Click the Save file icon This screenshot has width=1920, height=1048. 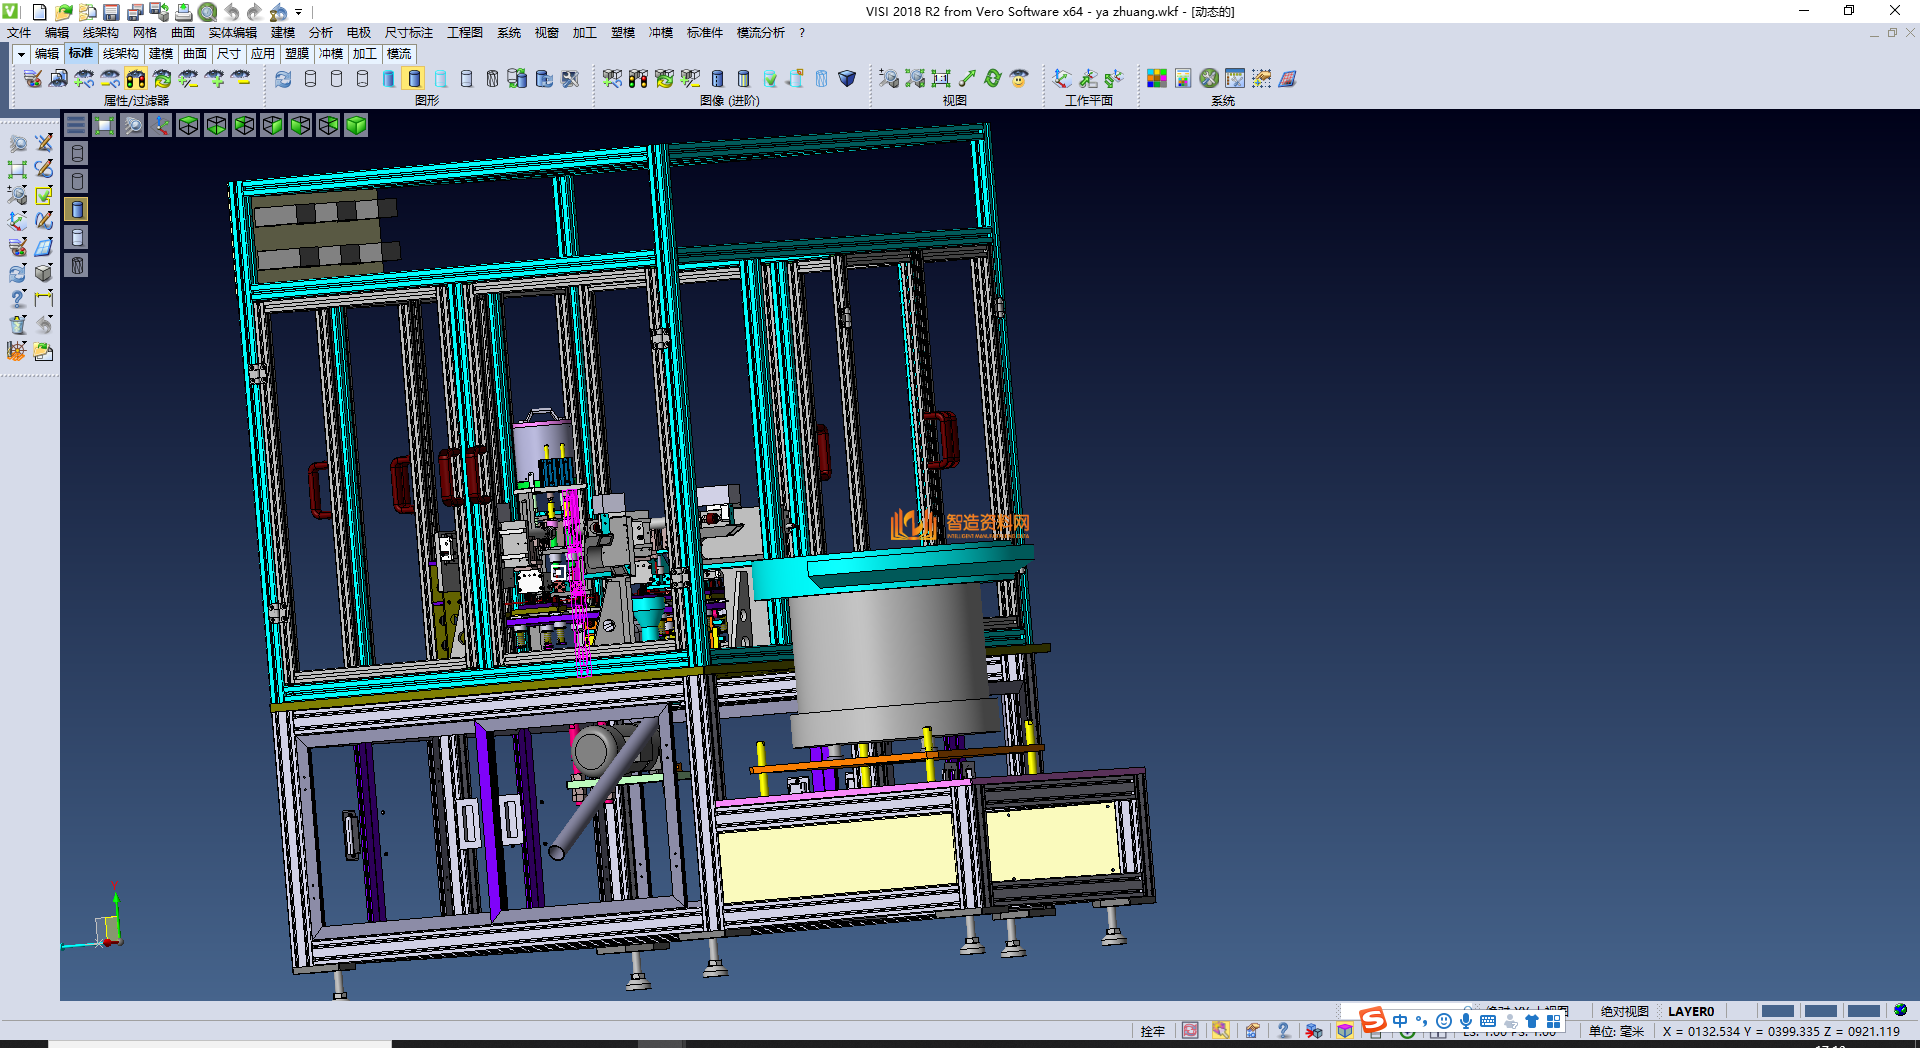coord(111,12)
